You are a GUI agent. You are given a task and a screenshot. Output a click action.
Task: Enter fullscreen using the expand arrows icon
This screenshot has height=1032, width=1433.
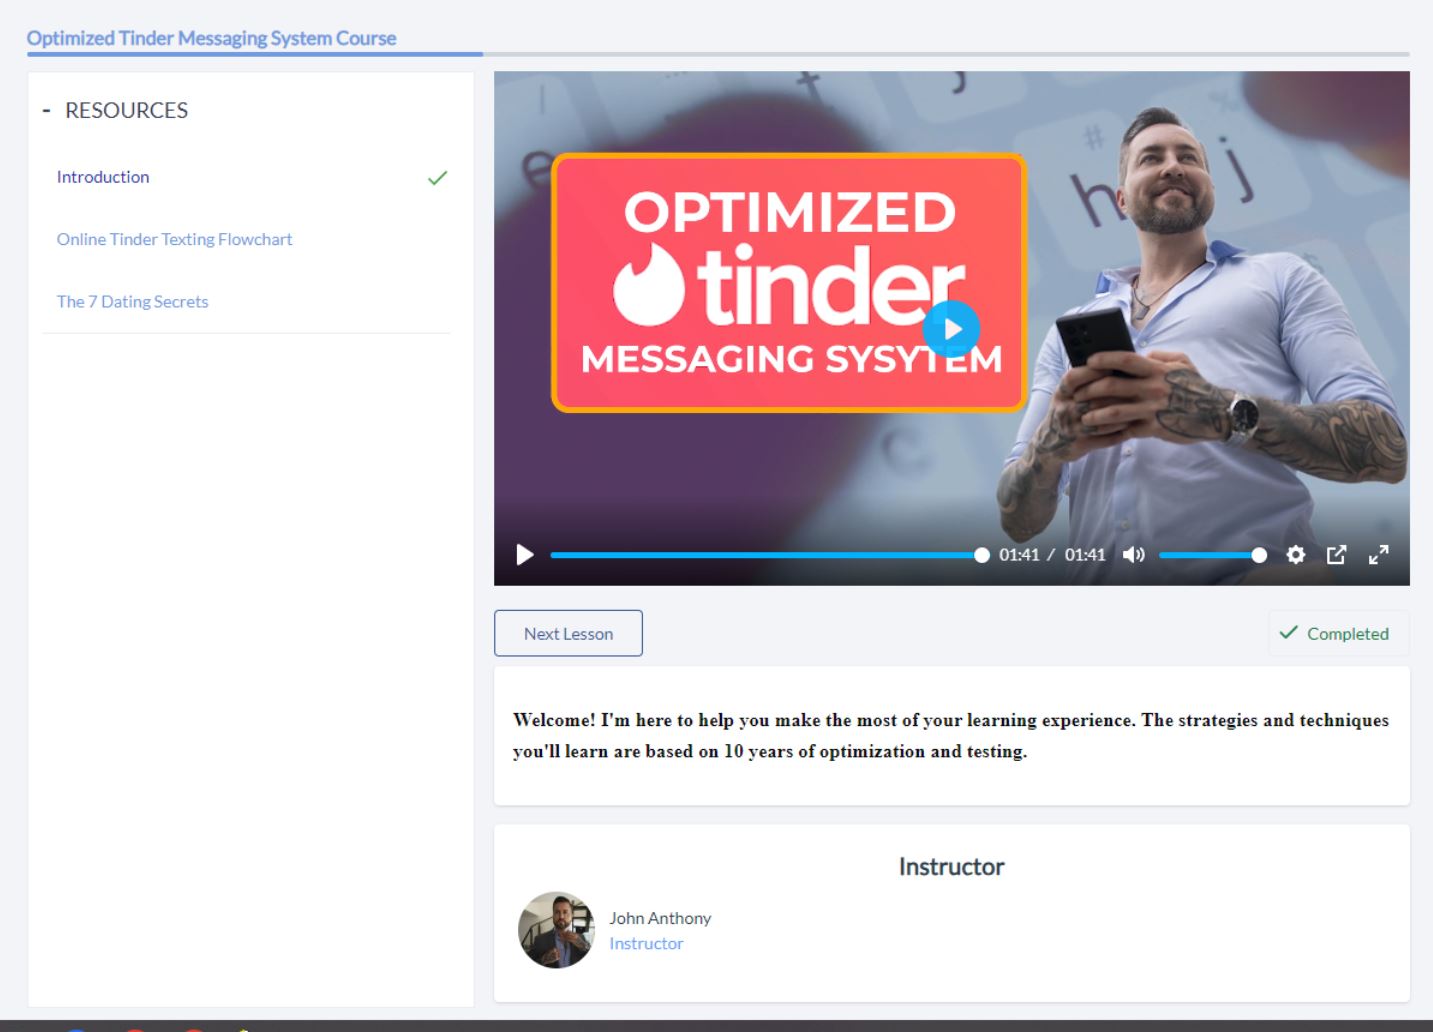pos(1379,555)
